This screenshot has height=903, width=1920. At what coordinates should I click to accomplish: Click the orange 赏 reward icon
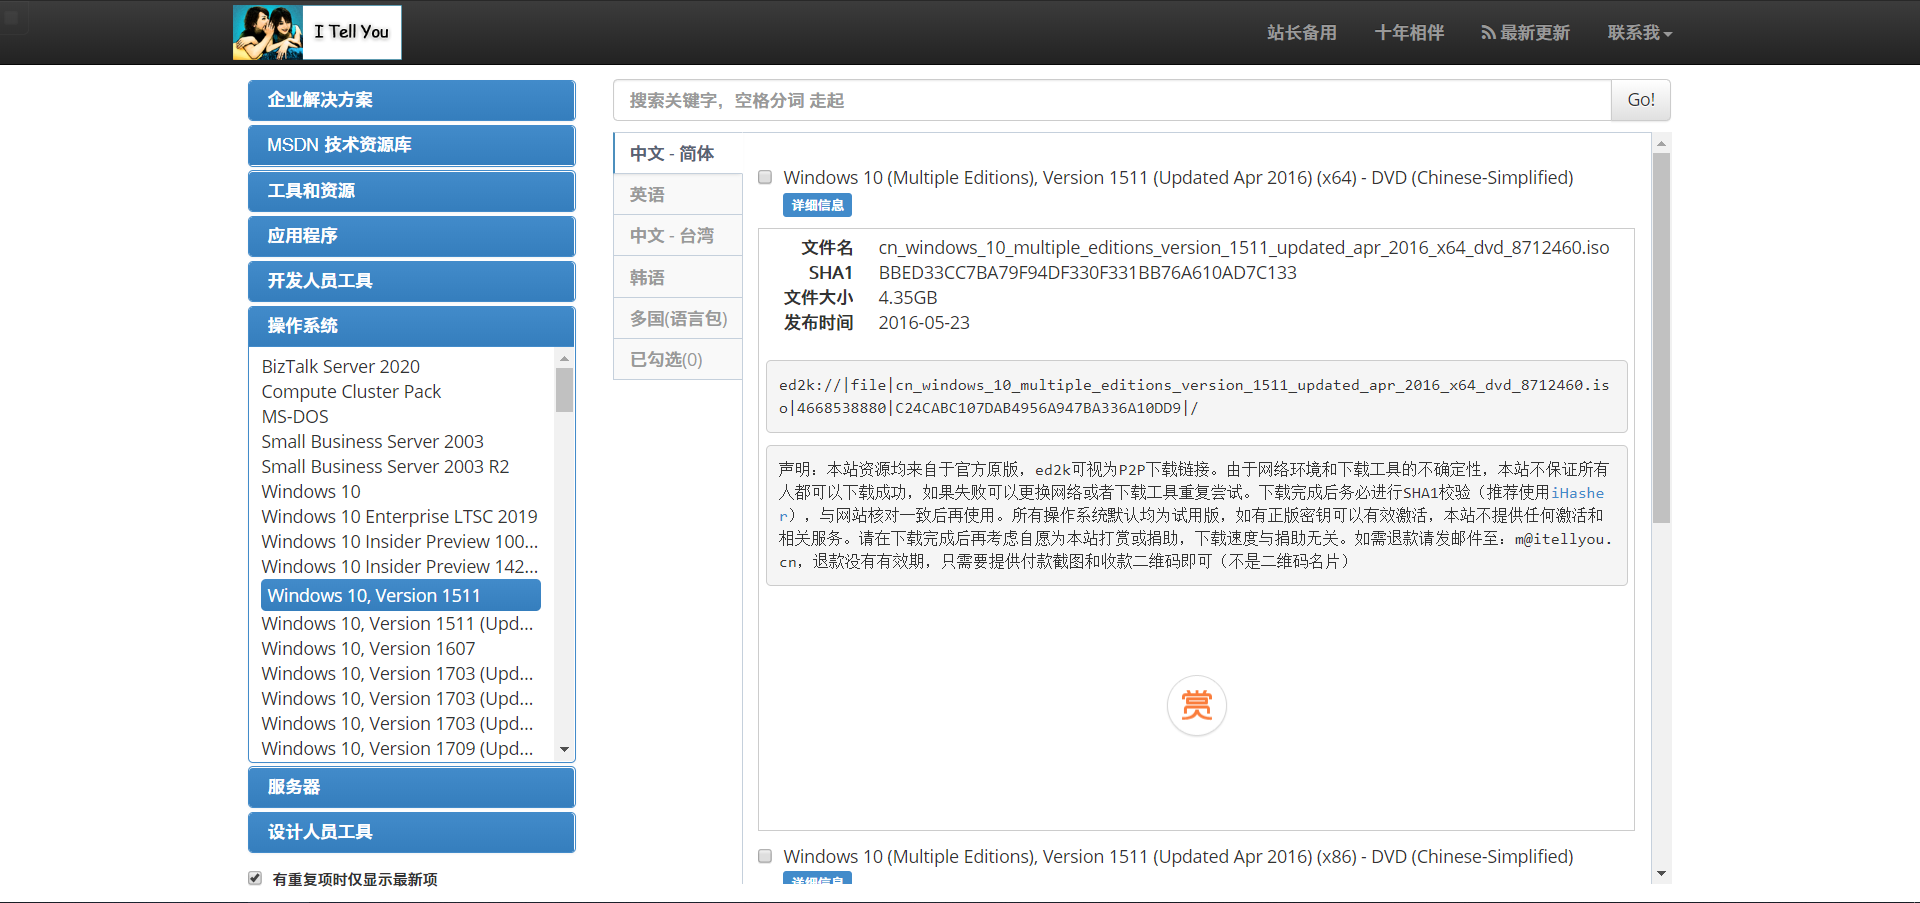click(x=1196, y=706)
